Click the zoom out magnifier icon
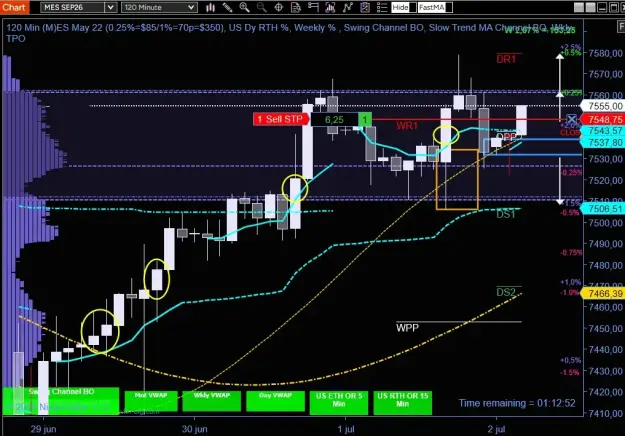The height and width of the screenshot is (436, 625). [261, 7]
